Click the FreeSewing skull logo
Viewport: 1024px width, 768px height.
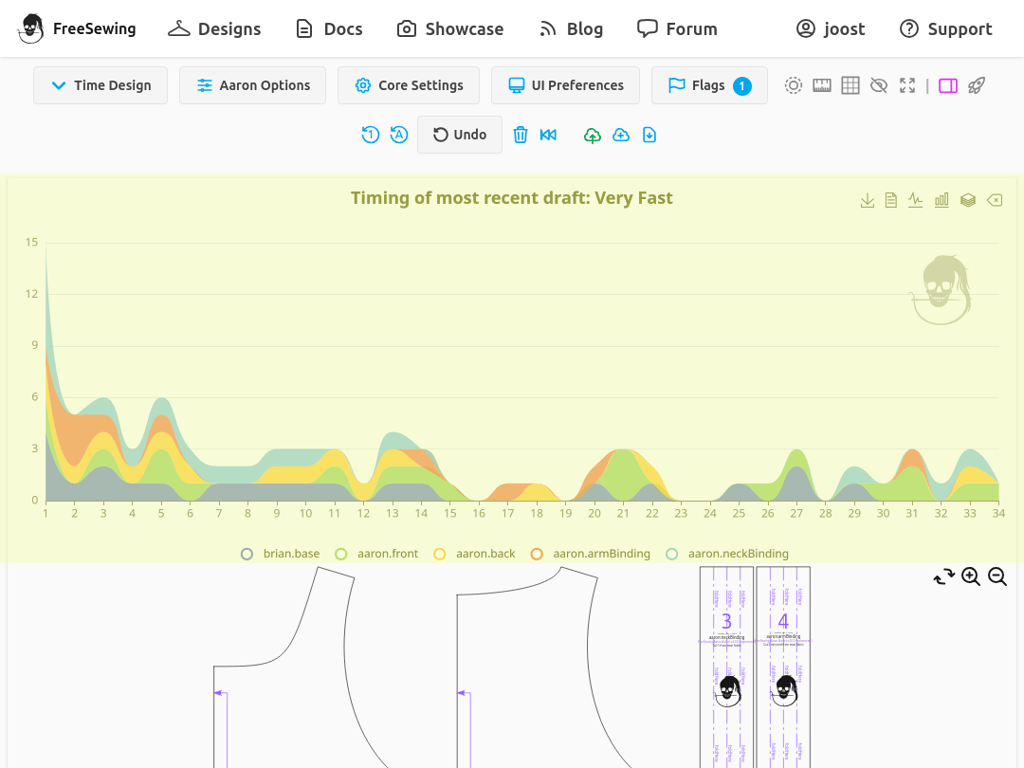(31, 29)
